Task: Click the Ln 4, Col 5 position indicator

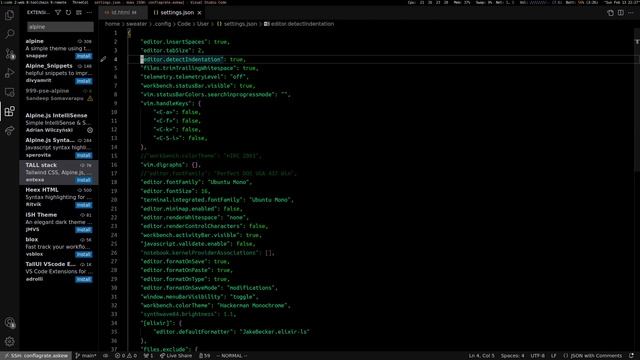Action: [x=481, y=356]
